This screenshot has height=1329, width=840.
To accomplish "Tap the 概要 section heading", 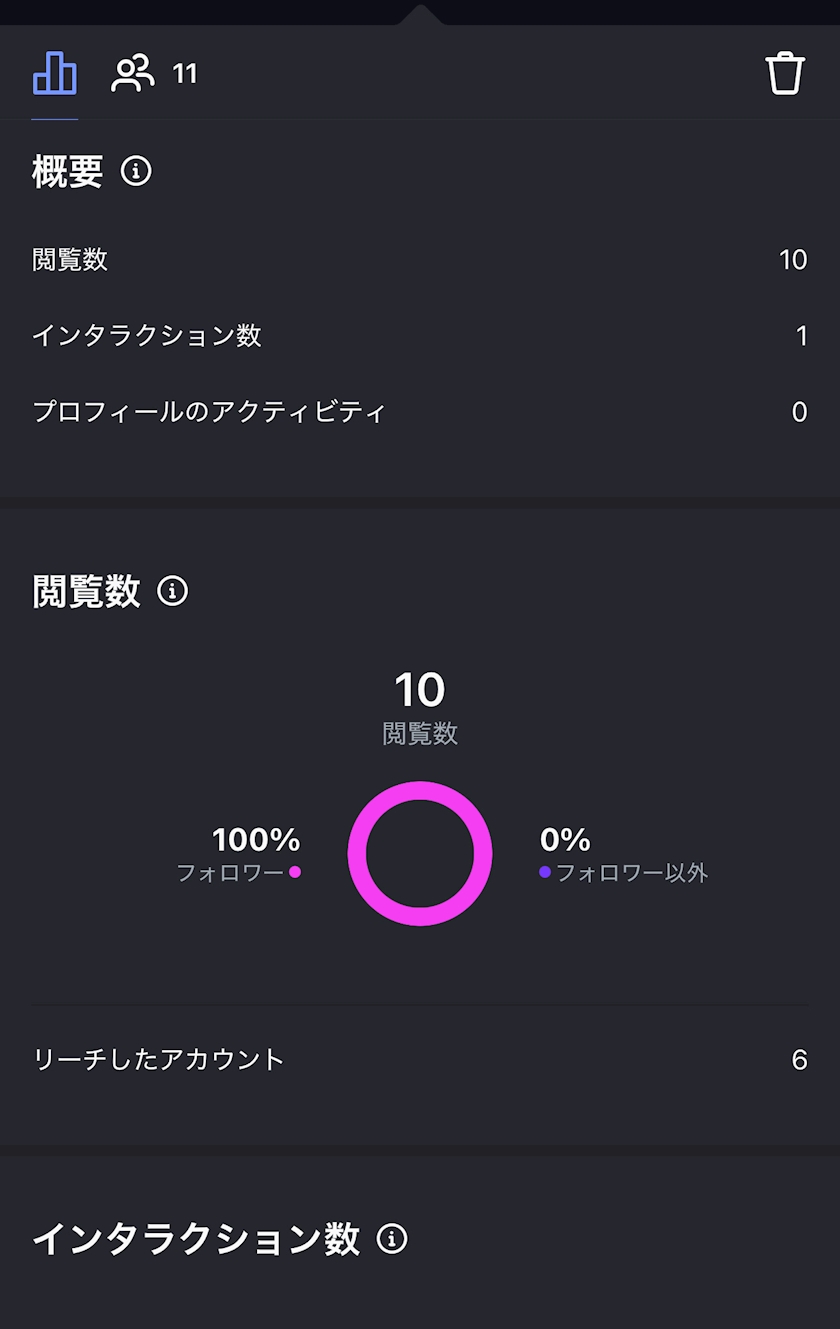I will pos(68,172).
